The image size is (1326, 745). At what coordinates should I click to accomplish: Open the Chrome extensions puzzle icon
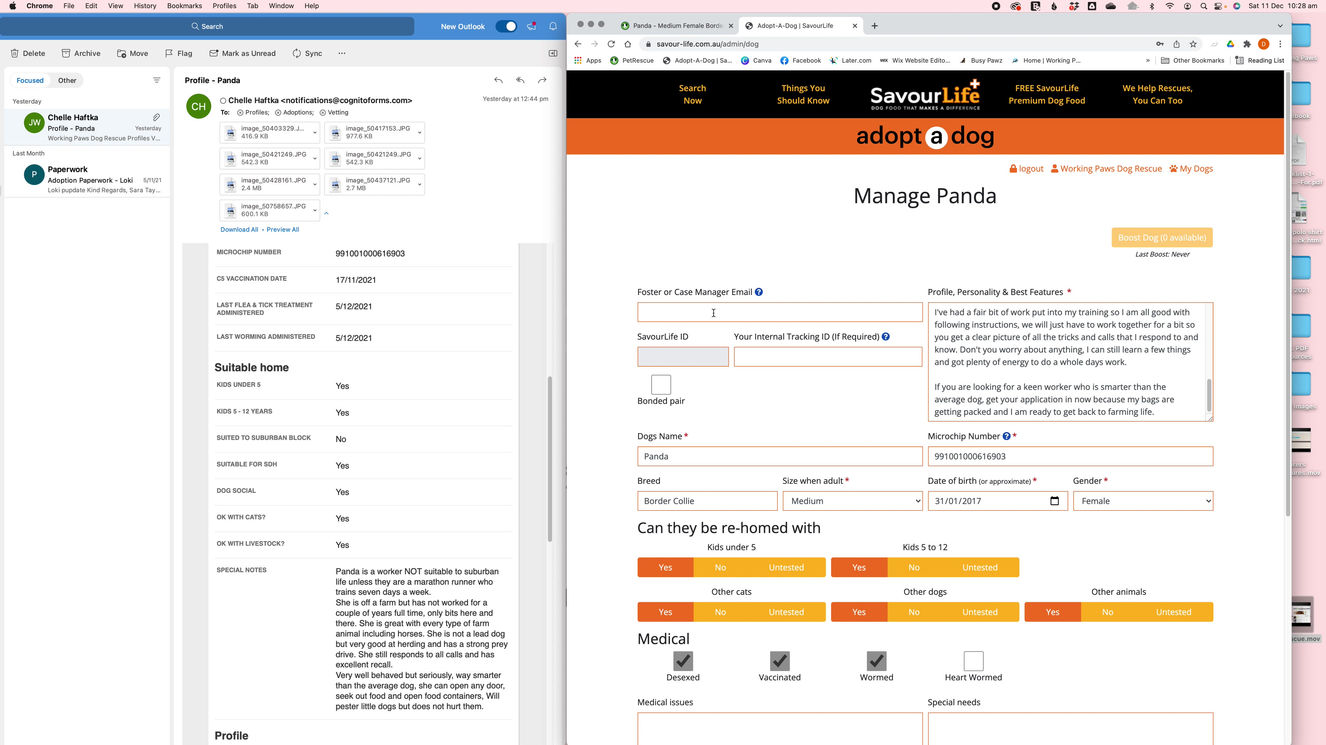[x=1247, y=44]
